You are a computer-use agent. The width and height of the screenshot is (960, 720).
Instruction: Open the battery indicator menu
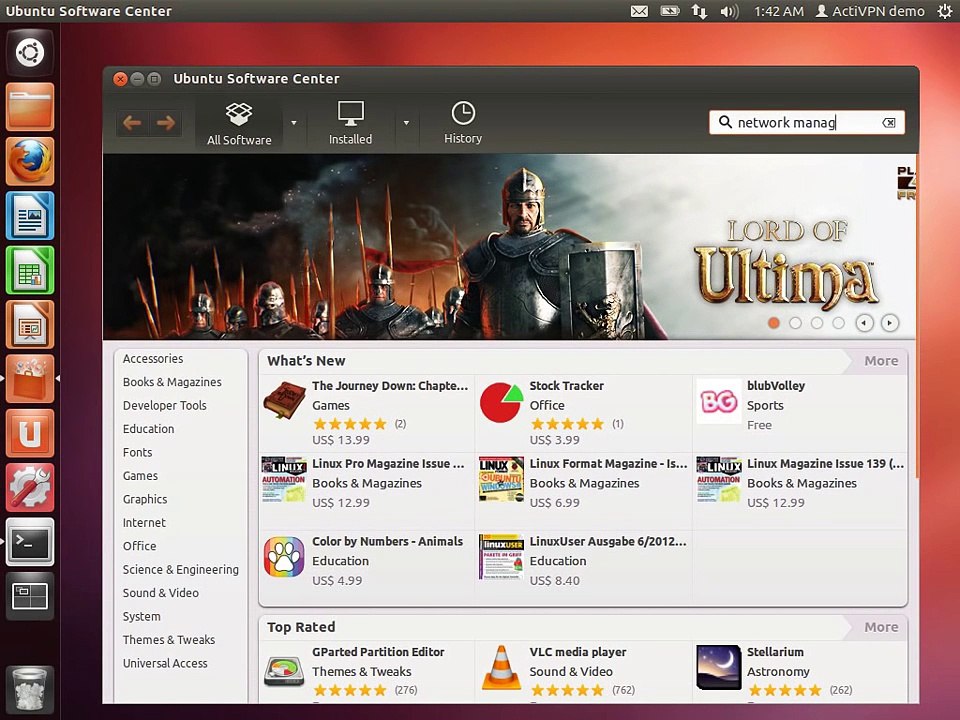[x=670, y=11]
